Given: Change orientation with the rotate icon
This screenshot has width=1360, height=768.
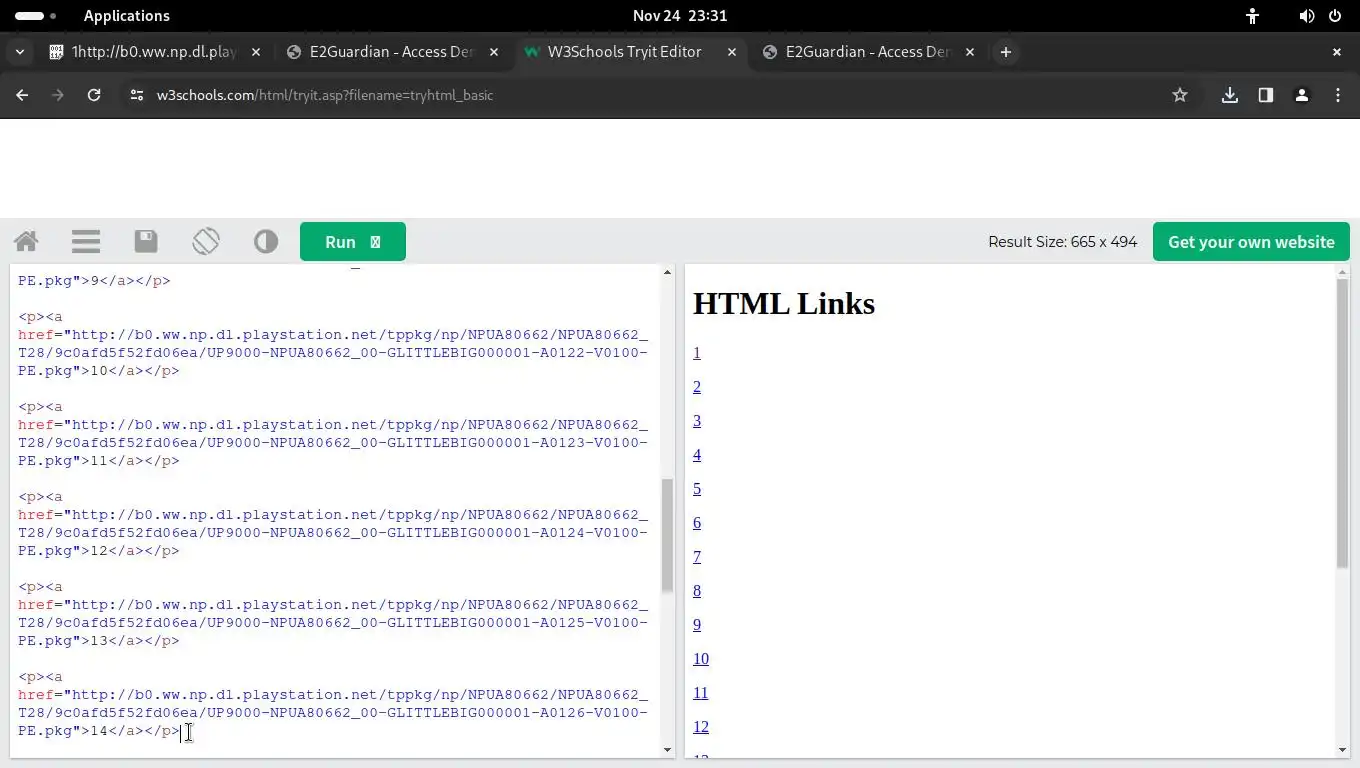Looking at the screenshot, I should coord(206,241).
